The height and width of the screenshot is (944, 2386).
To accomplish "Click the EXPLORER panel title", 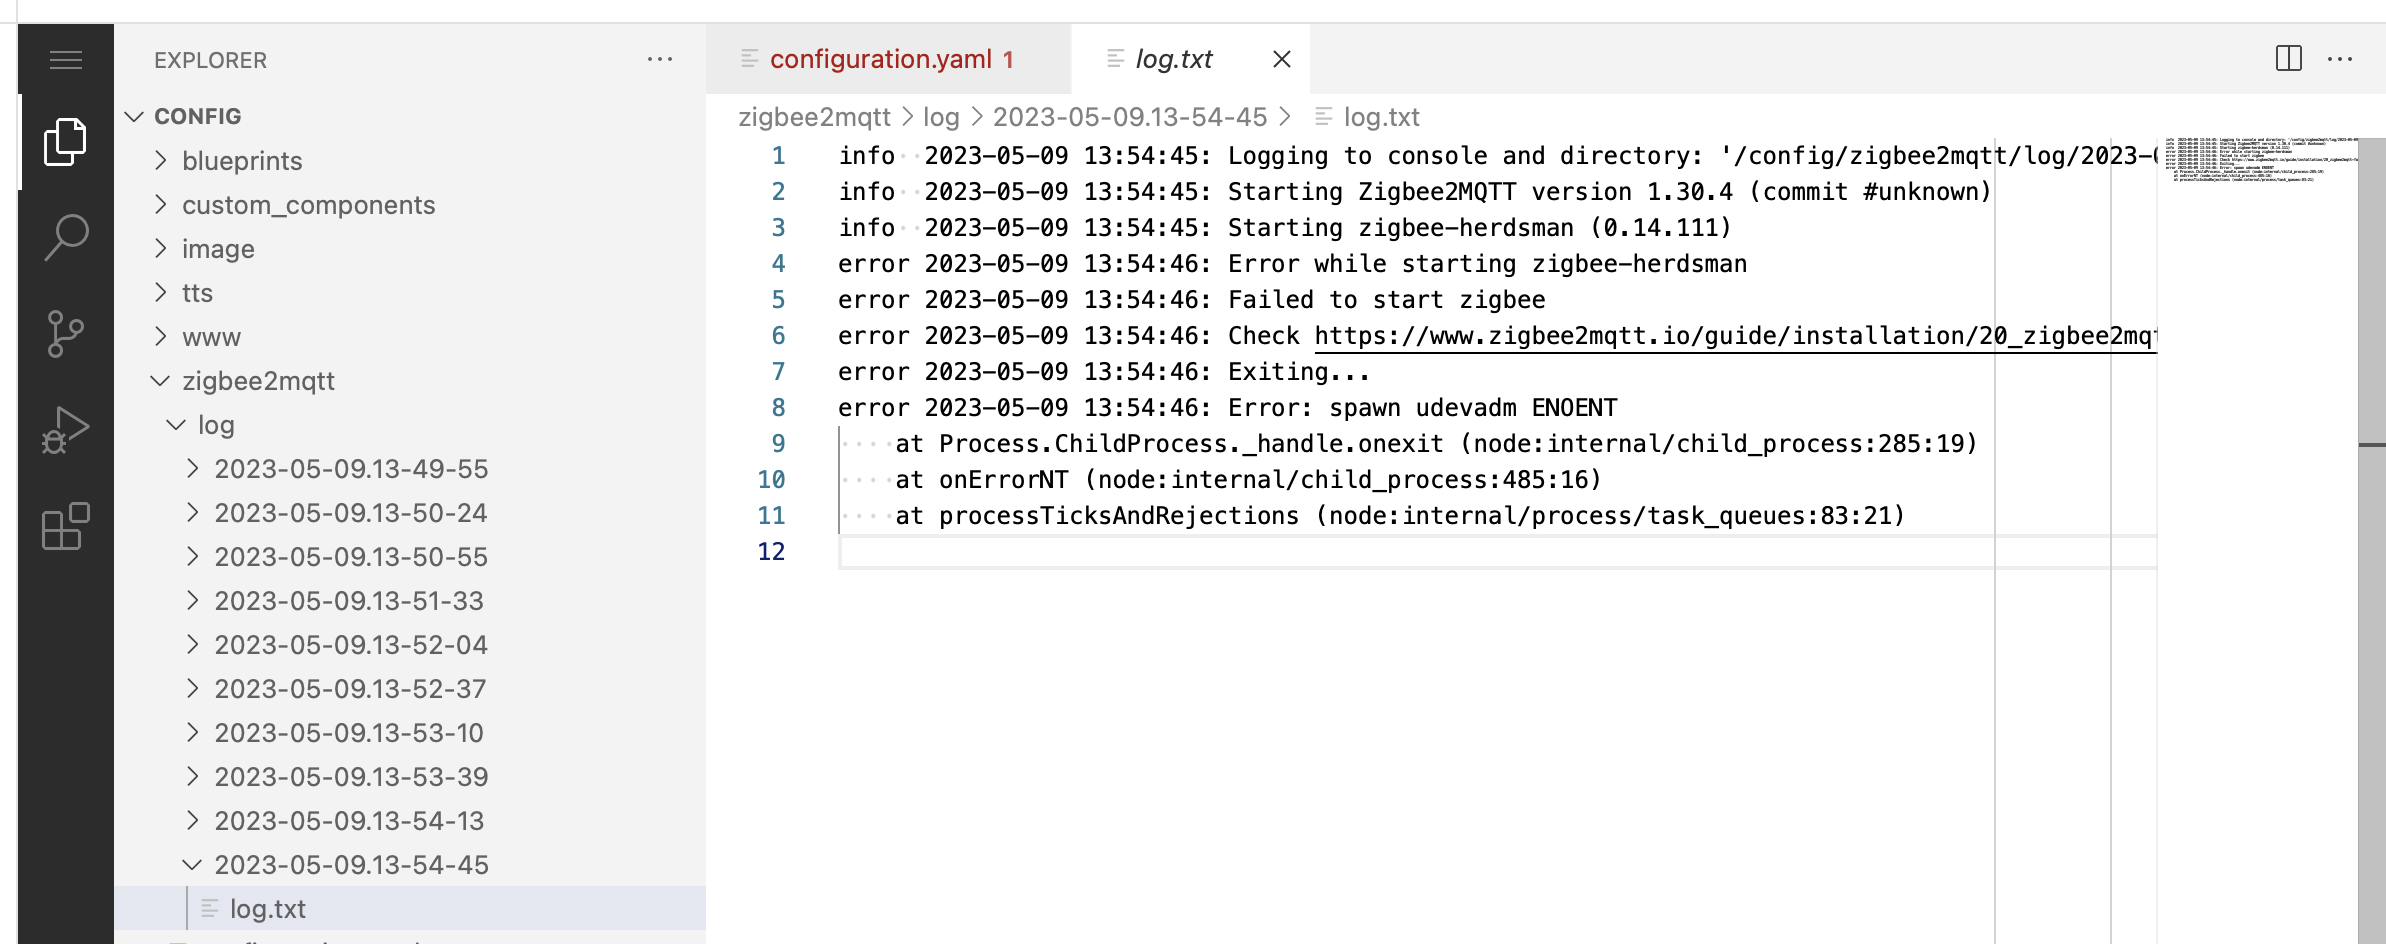I will [210, 60].
